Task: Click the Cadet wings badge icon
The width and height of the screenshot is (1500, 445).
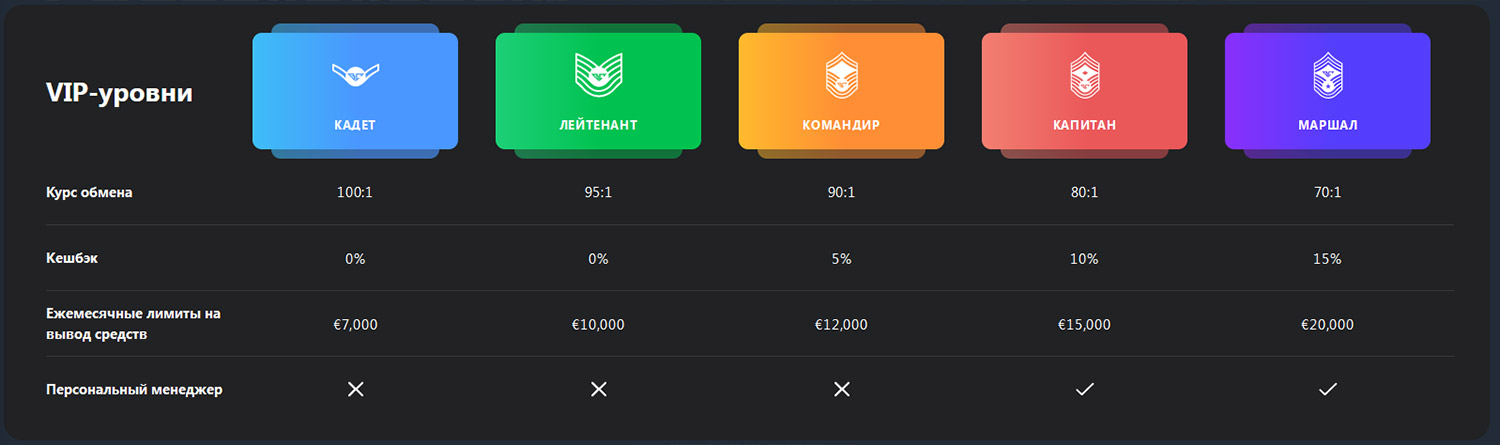Action: tap(355, 72)
